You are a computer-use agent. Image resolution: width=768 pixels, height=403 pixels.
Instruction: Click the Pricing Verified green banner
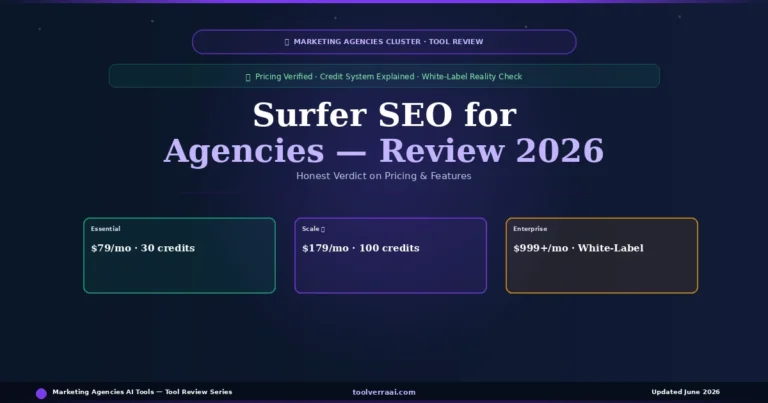coord(384,76)
